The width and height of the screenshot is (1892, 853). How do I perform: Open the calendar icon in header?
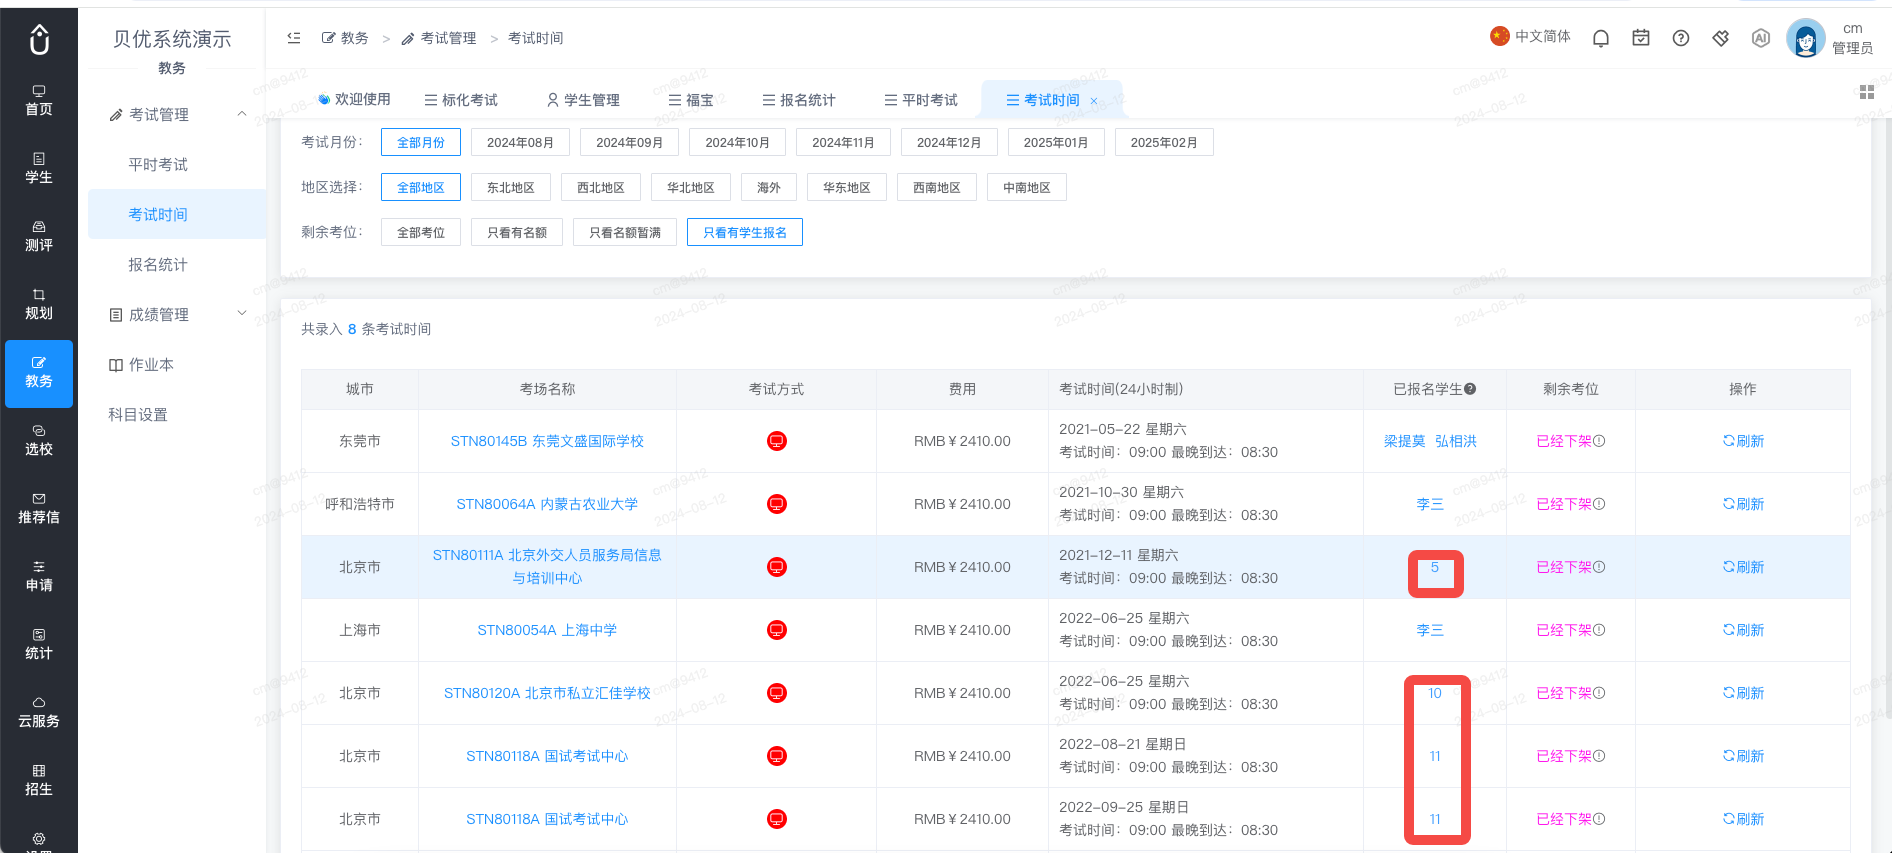click(x=1641, y=38)
